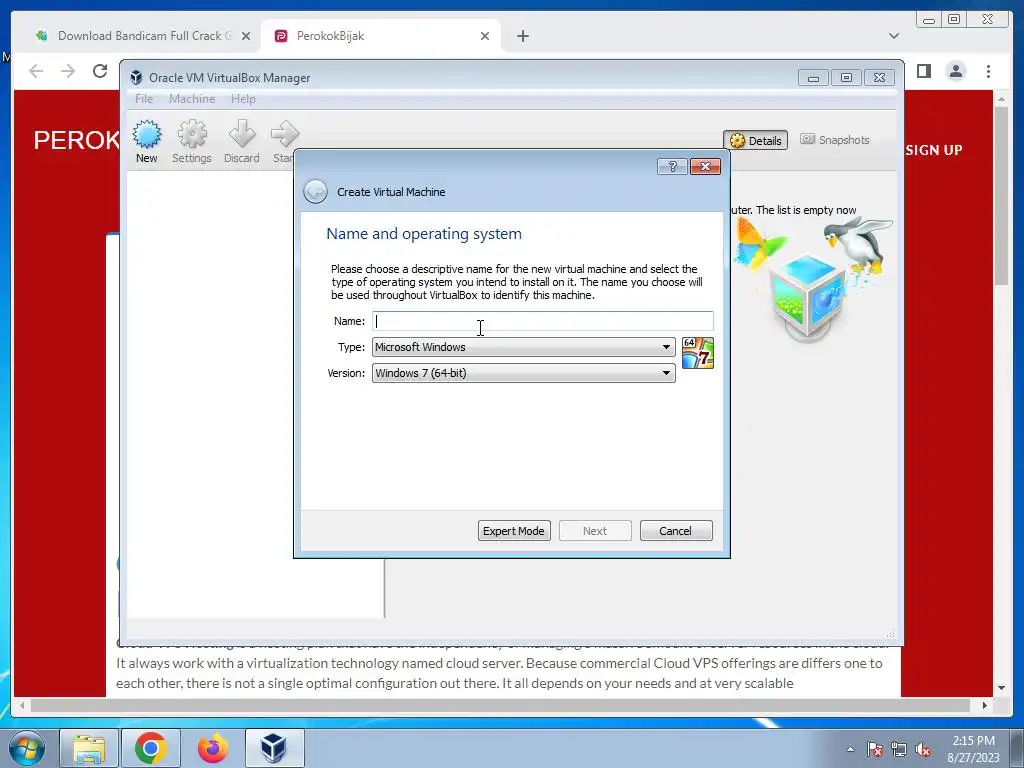Click the VirtualBox window resize grip

pyautogui.click(x=890, y=634)
